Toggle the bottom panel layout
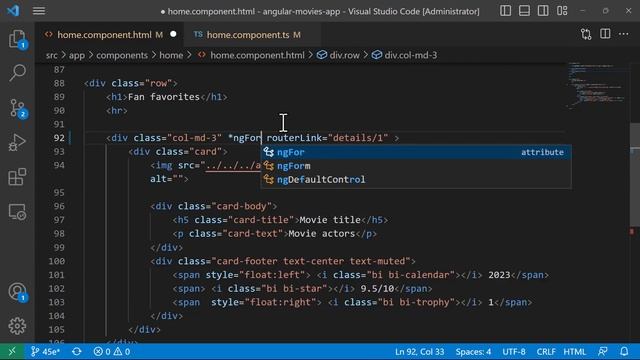Screen dimensions: 640x360 click(x=524, y=11)
